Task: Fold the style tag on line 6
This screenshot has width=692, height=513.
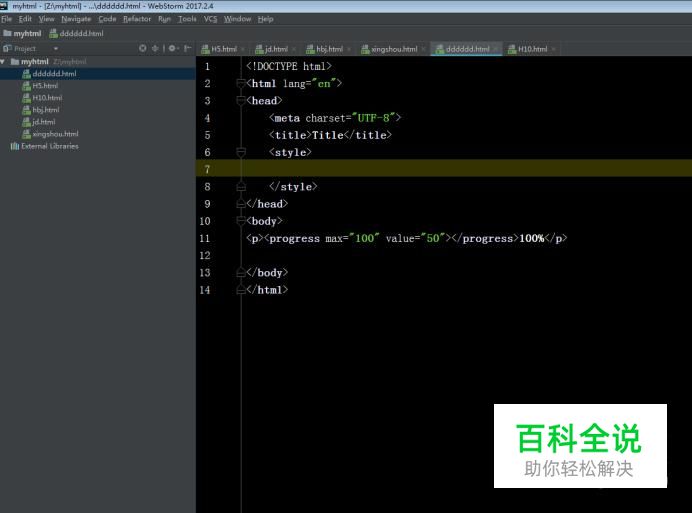Action: point(241,152)
